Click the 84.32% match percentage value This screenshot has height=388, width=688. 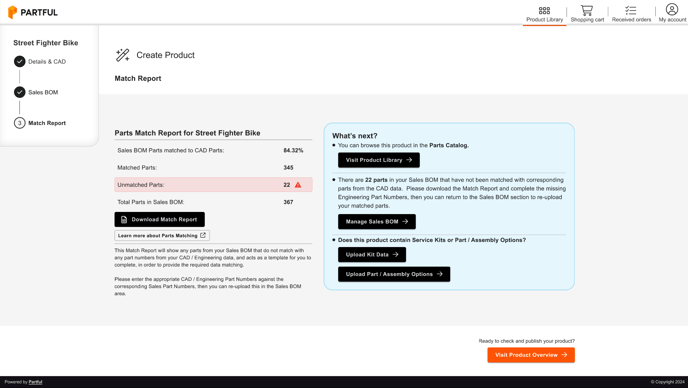293,151
